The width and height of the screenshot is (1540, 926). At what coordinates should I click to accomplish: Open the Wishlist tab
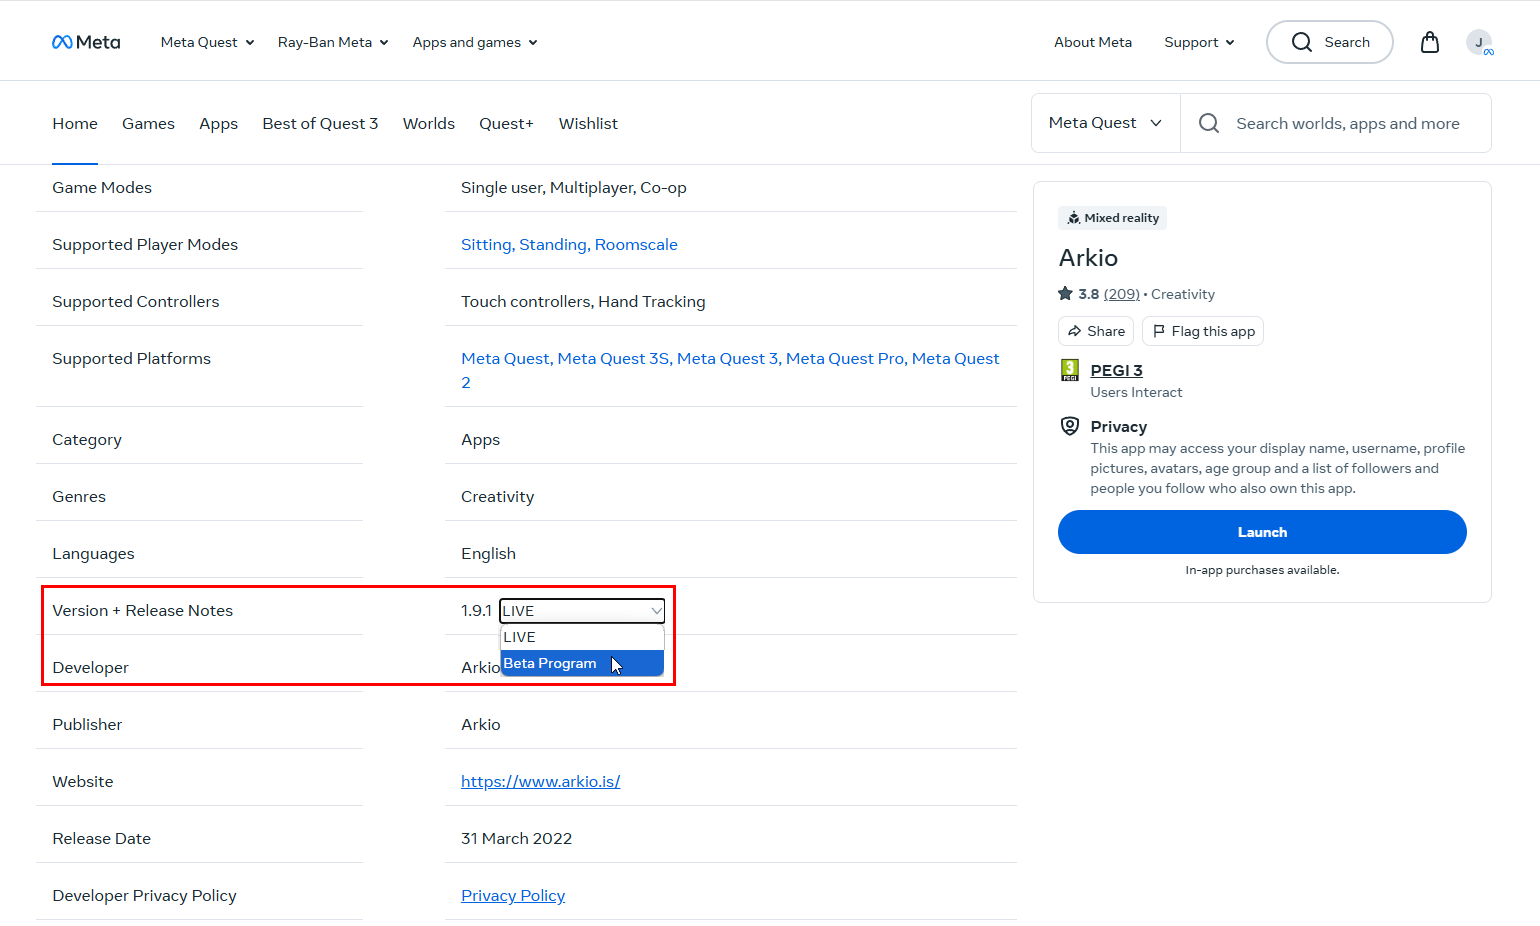pyautogui.click(x=588, y=123)
